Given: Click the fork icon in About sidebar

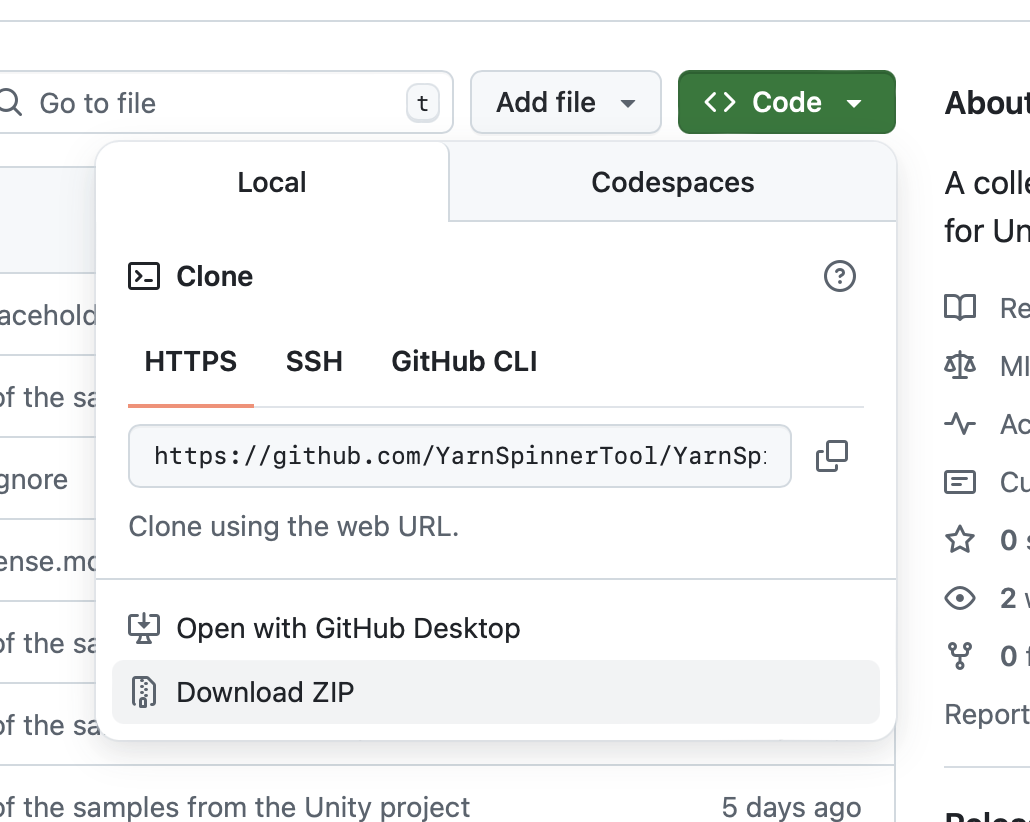Looking at the screenshot, I should (960, 656).
